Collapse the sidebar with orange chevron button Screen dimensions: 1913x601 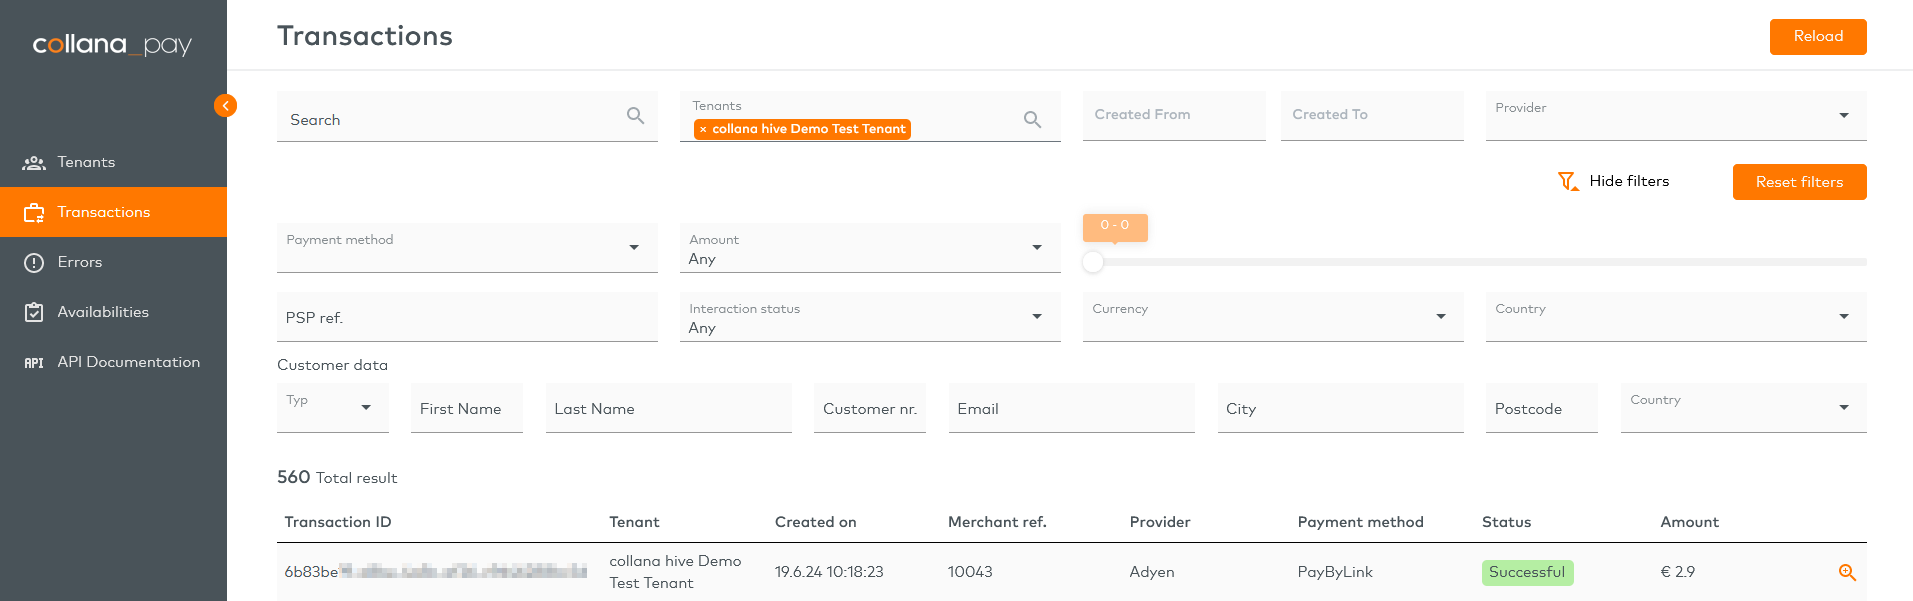point(225,105)
